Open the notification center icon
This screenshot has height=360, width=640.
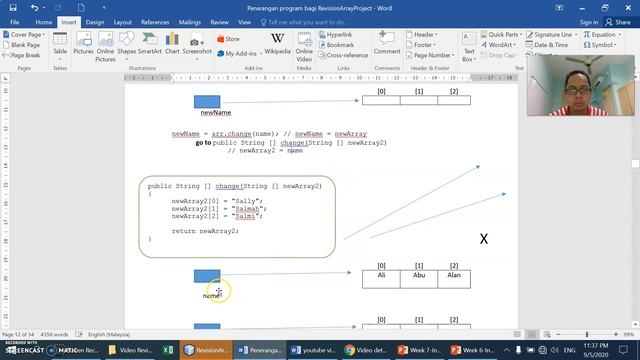[623, 350]
